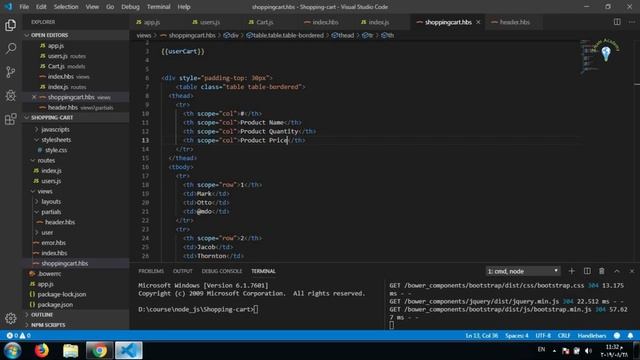Image resolution: width=640 pixels, height=360 pixels.
Task: Open the Terminal menu
Action: tap(158, 7)
